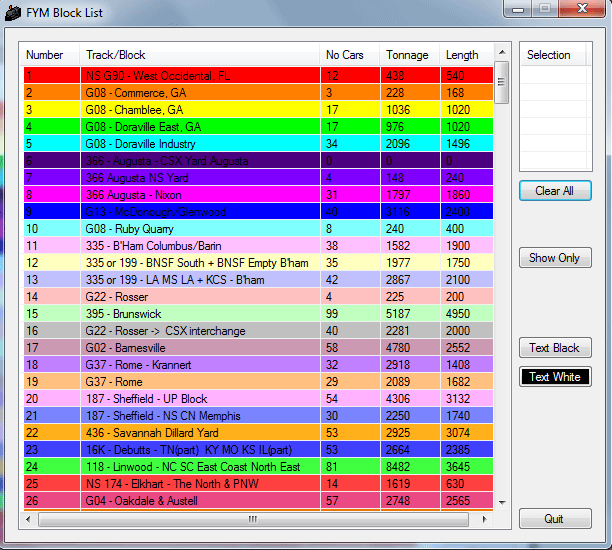Select the NS 174 - Elkhart row
This screenshot has height=550, width=612.
tap(258, 484)
